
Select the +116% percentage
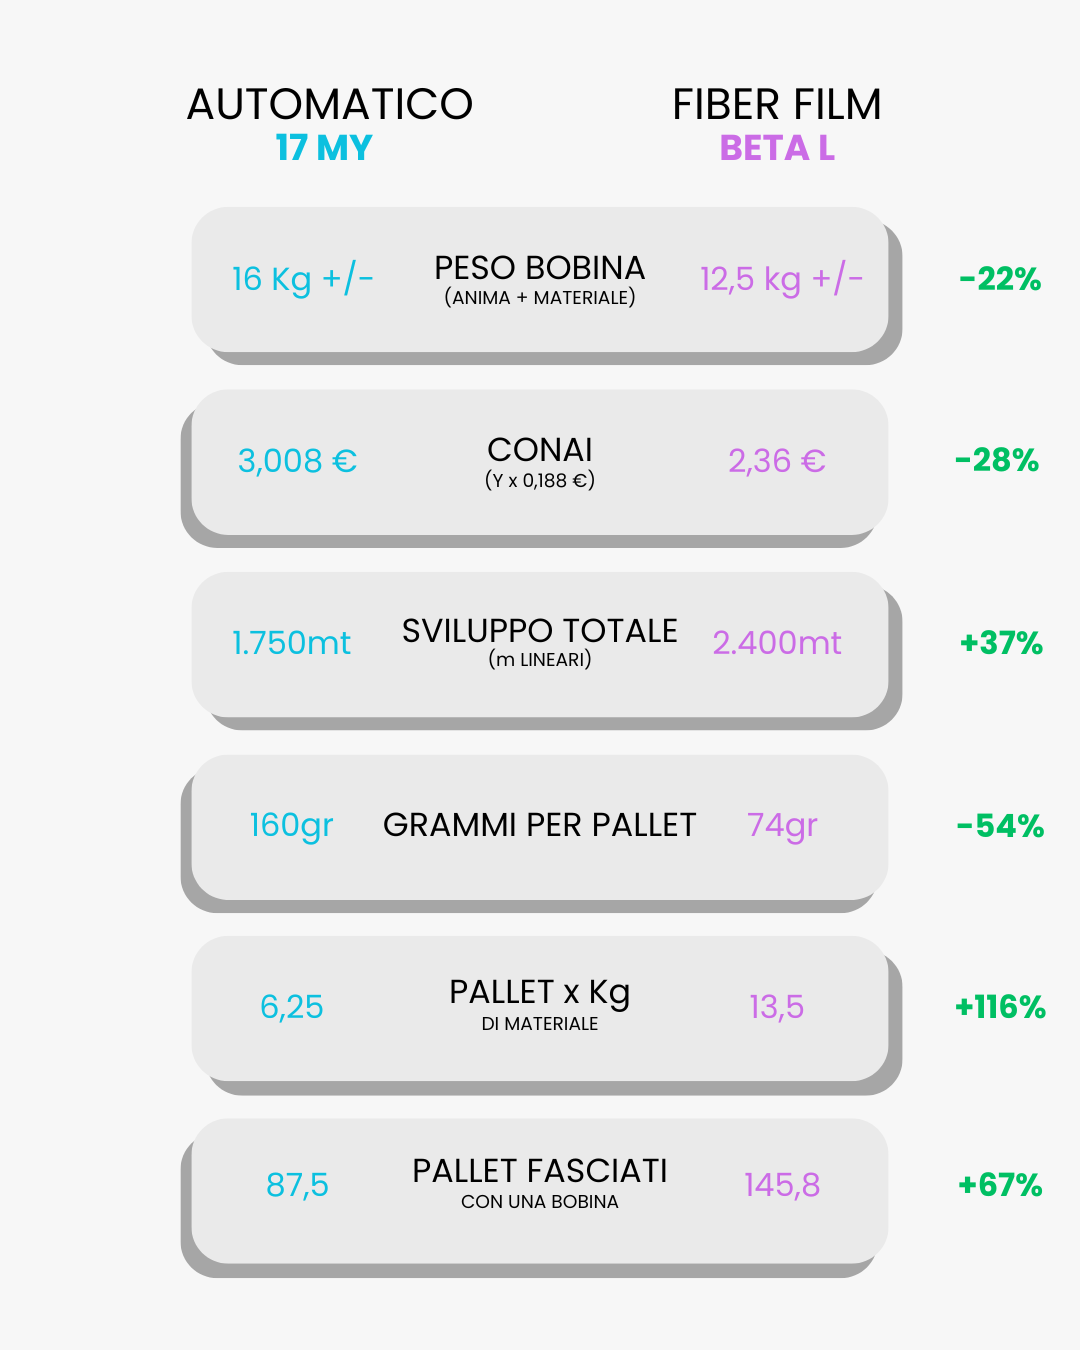(1000, 1007)
